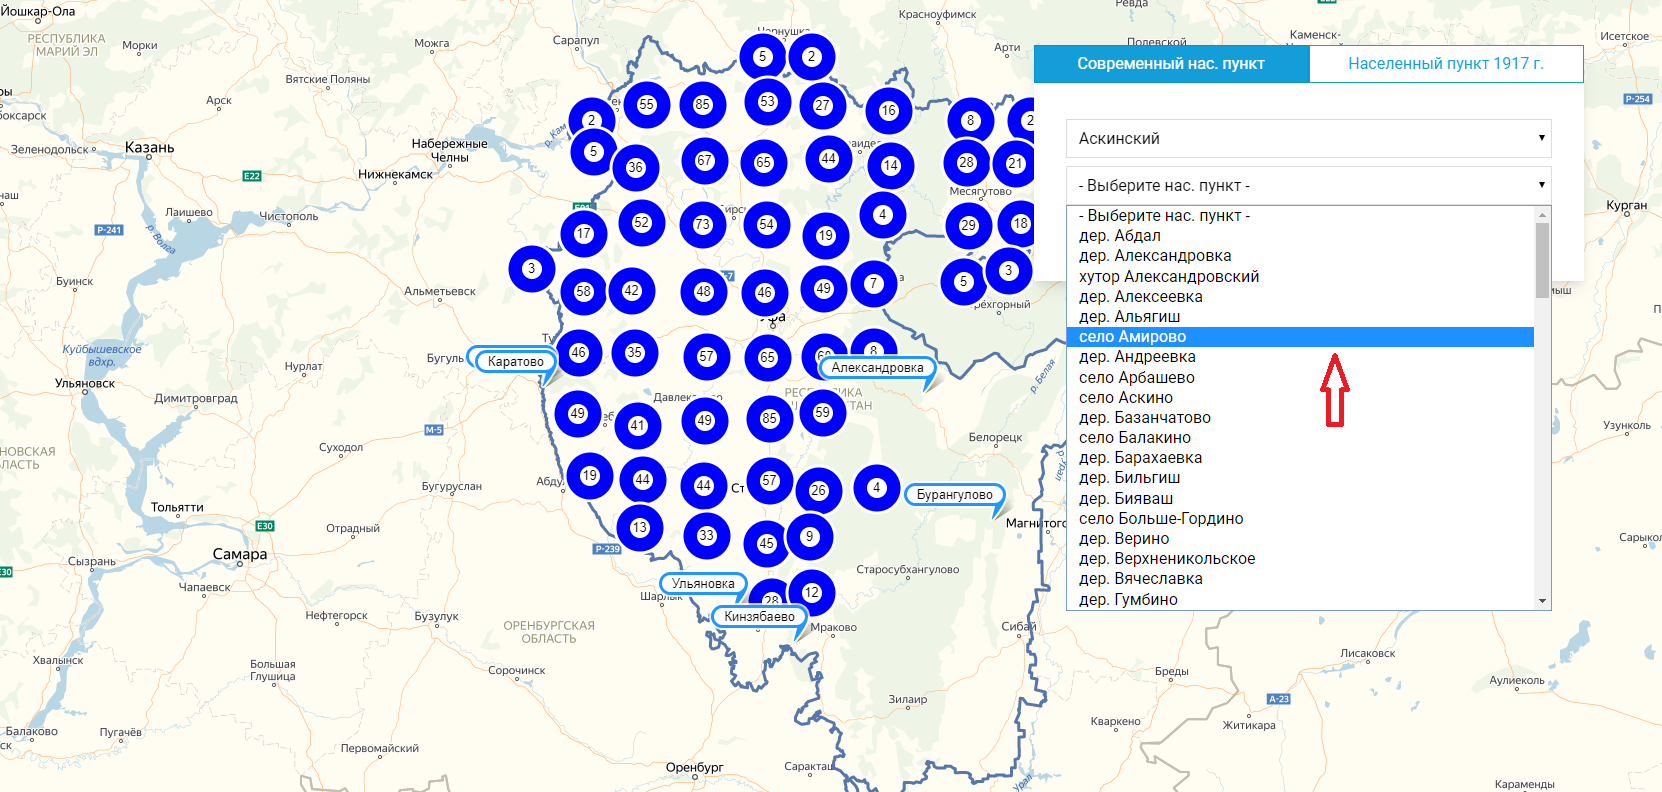This screenshot has height=792, width=1662.
Task: Click the cluster marker numbered 33
Action: click(x=707, y=536)
